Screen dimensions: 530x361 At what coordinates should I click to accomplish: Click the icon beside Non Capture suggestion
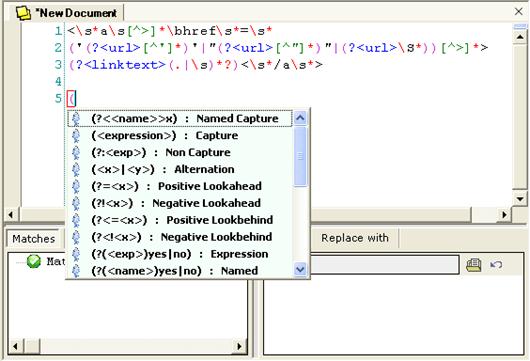coord(76,152)
